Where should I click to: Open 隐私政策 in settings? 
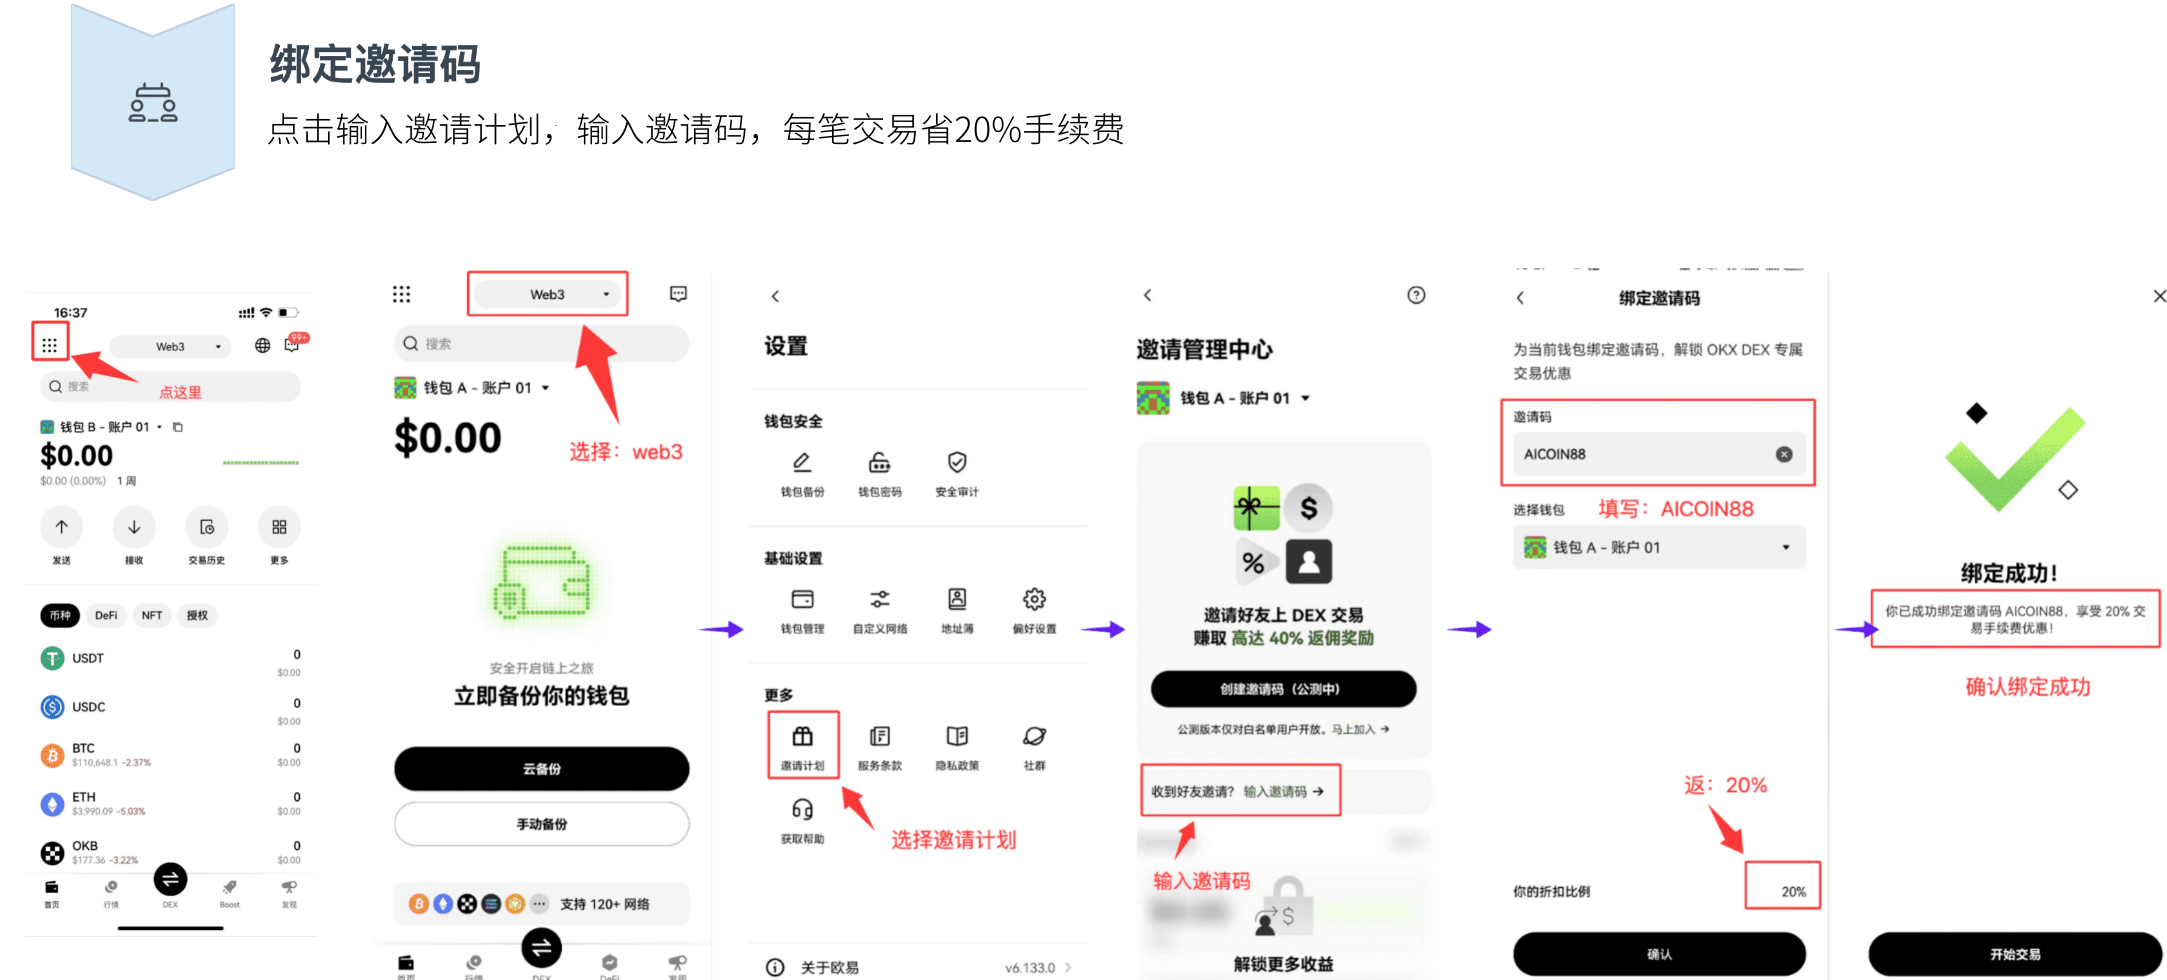957,747
